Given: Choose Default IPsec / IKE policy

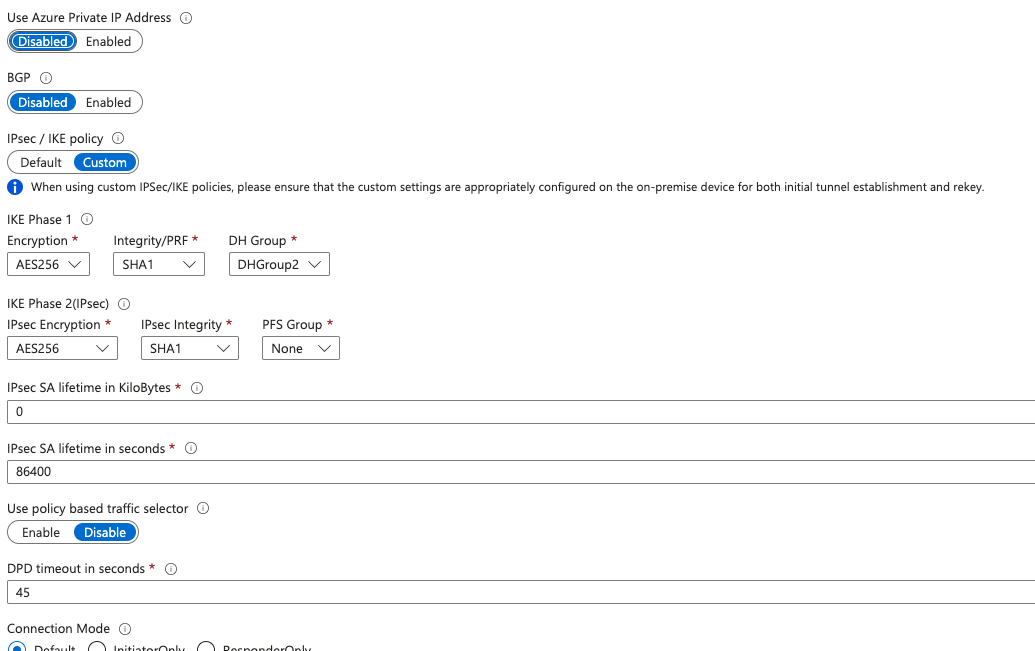Looking at the screenshot, I should point(41,162).
